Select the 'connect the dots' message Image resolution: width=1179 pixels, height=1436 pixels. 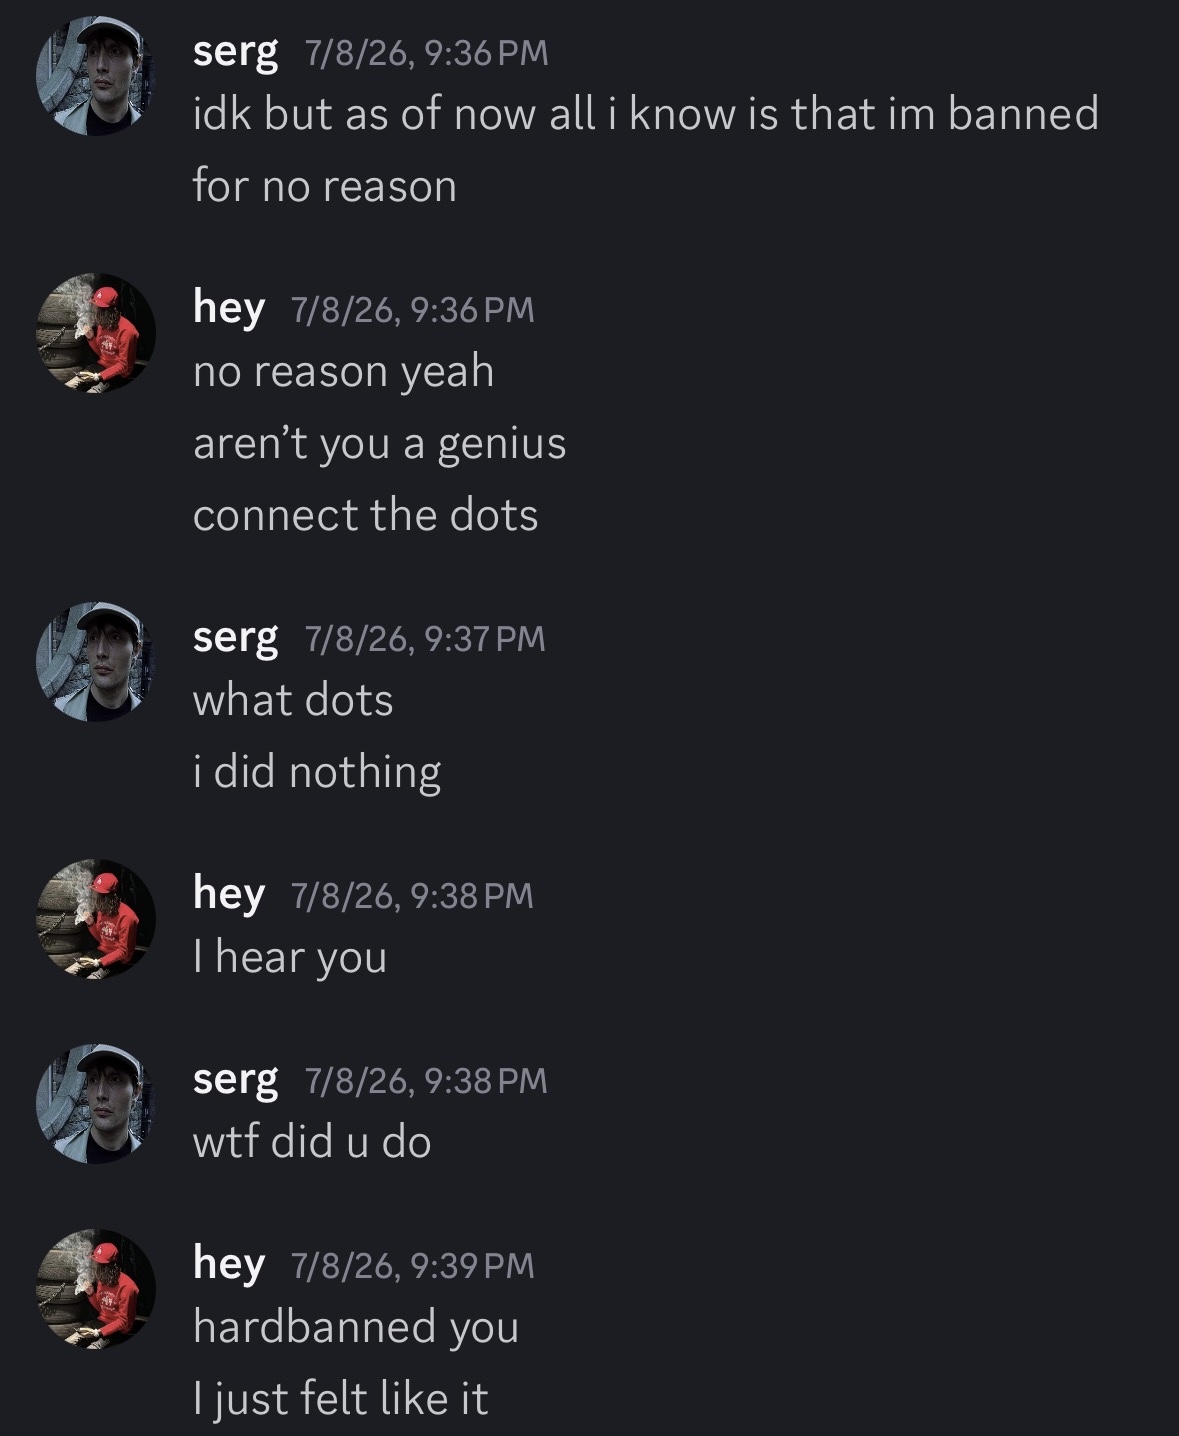366,515
